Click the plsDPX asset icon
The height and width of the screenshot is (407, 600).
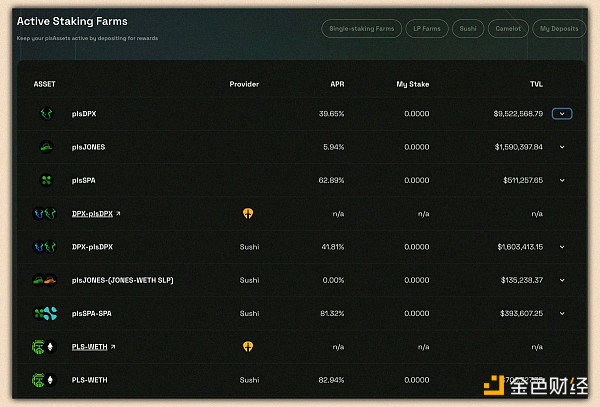pyautogui.click(x=46, y=114)
